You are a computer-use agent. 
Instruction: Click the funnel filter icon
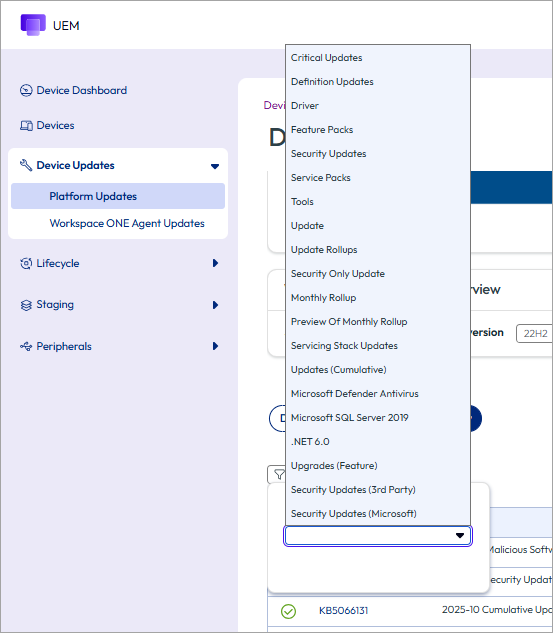(279, 474)
